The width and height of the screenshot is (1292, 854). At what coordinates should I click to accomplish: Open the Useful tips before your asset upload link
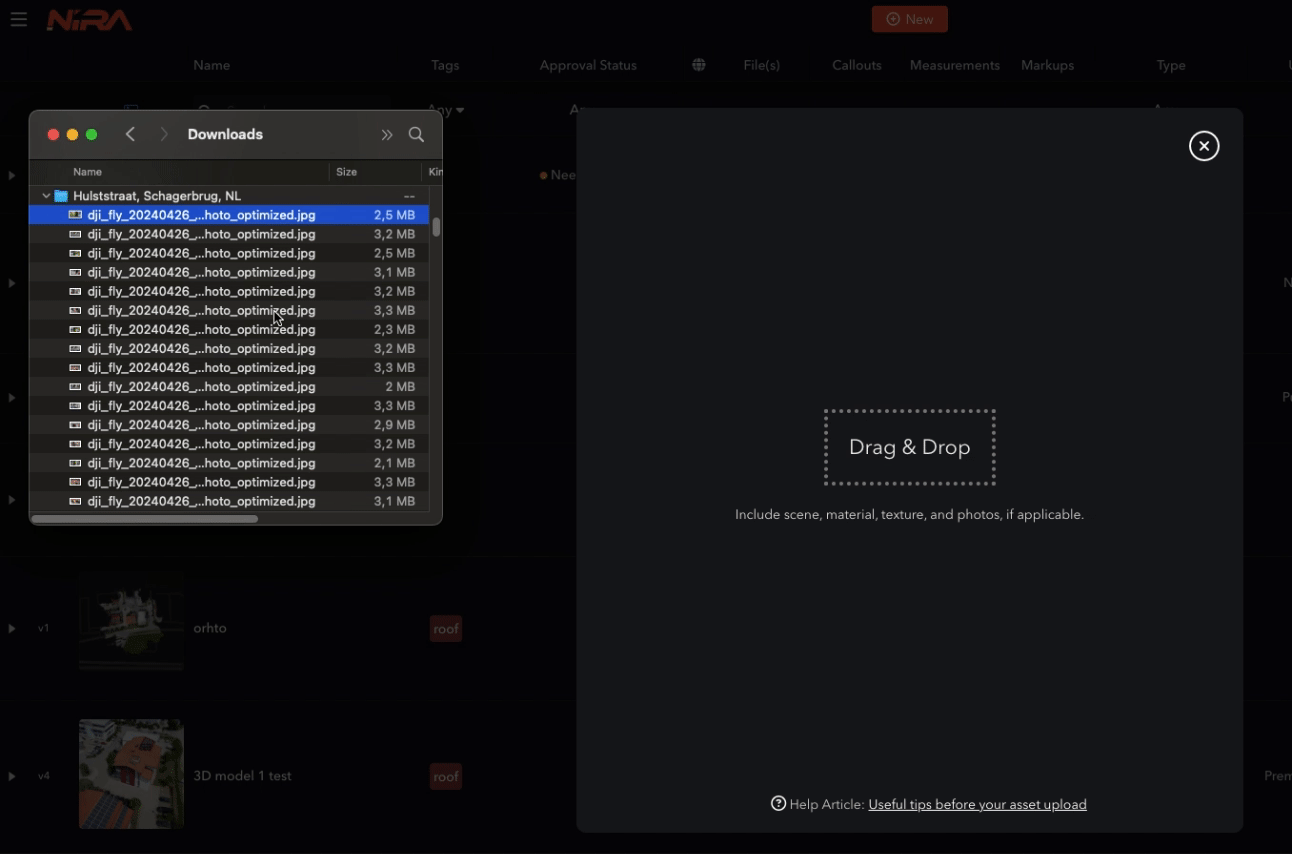[x=977, y=804]
